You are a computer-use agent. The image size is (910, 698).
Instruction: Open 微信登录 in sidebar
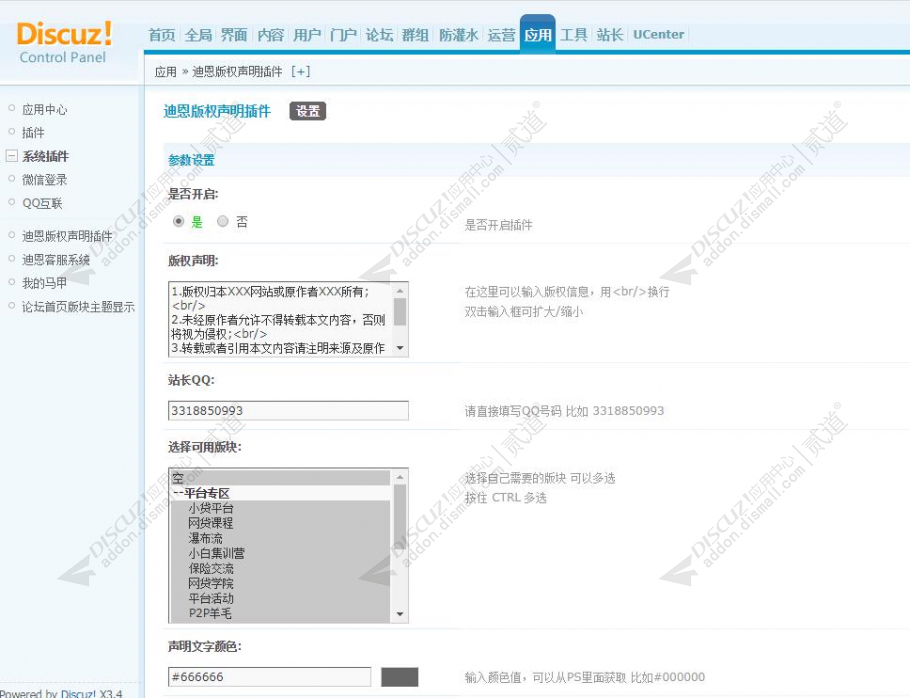(45, 180)
